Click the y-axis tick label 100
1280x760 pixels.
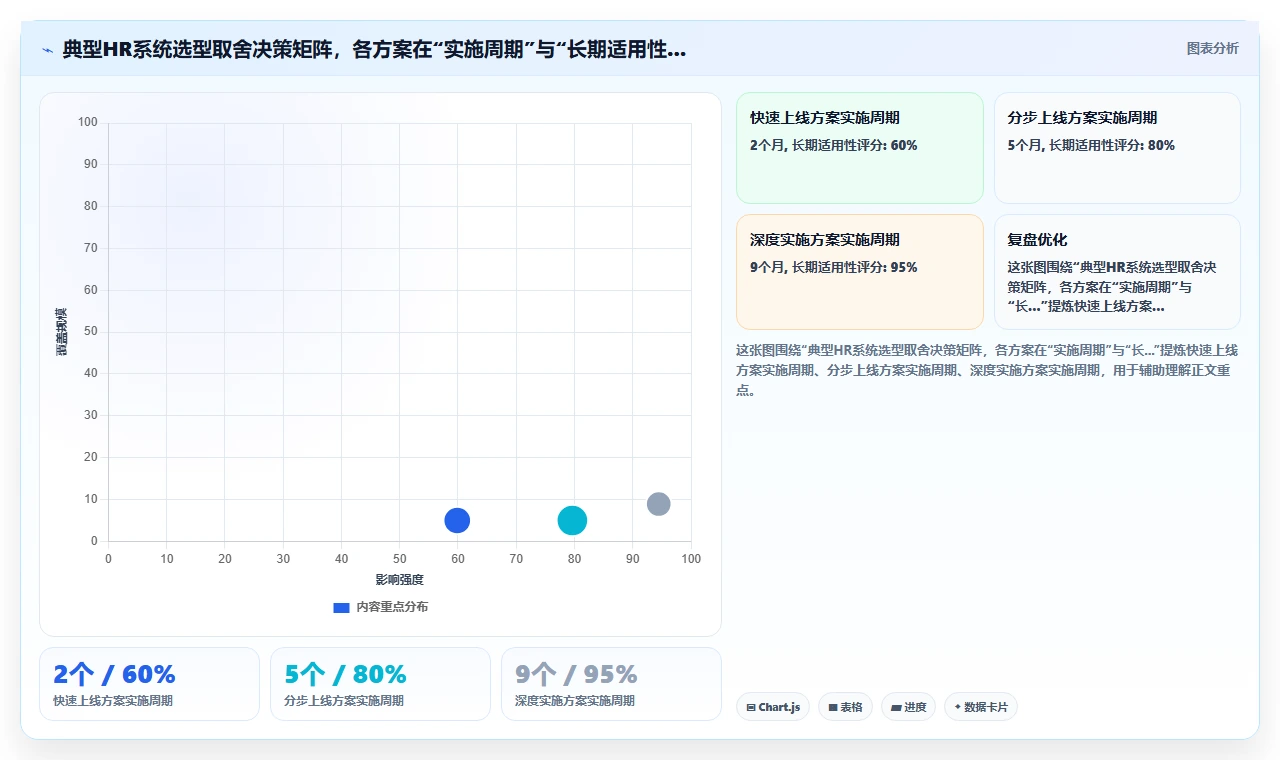point(88,122)
